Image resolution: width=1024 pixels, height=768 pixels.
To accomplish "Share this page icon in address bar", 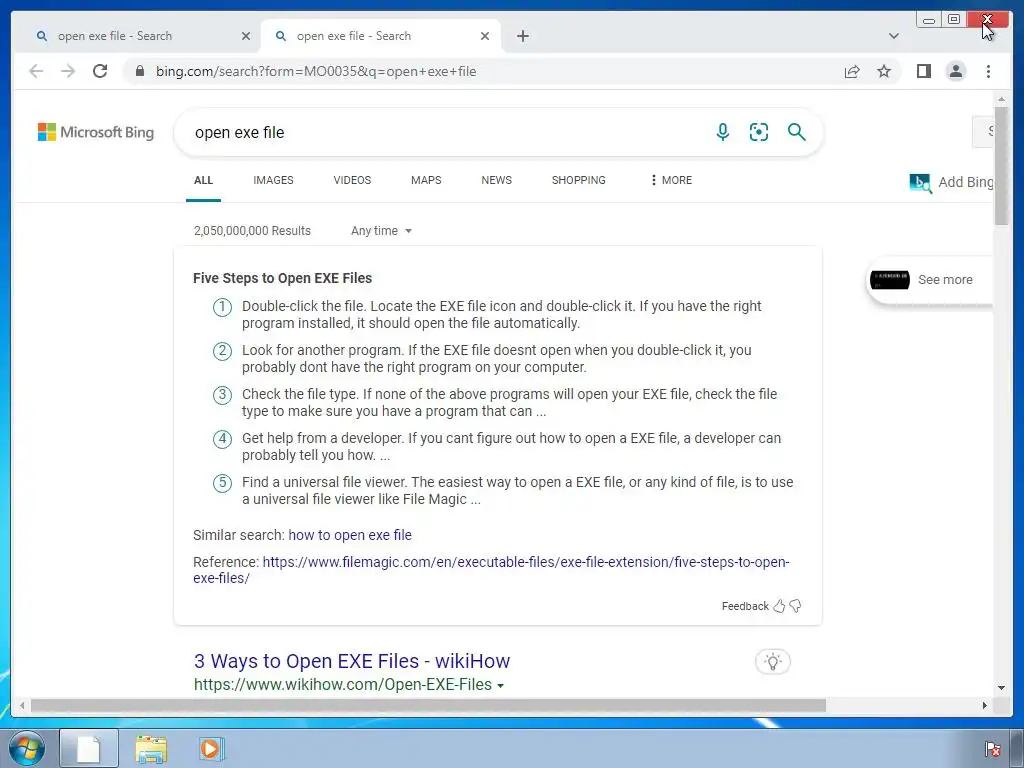I will [852, 71].
